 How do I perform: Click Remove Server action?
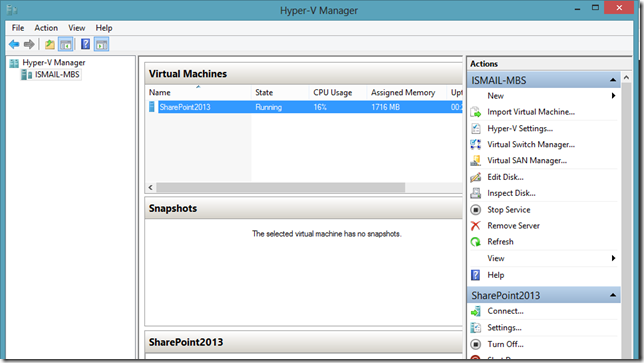click(x=513, y=225)
